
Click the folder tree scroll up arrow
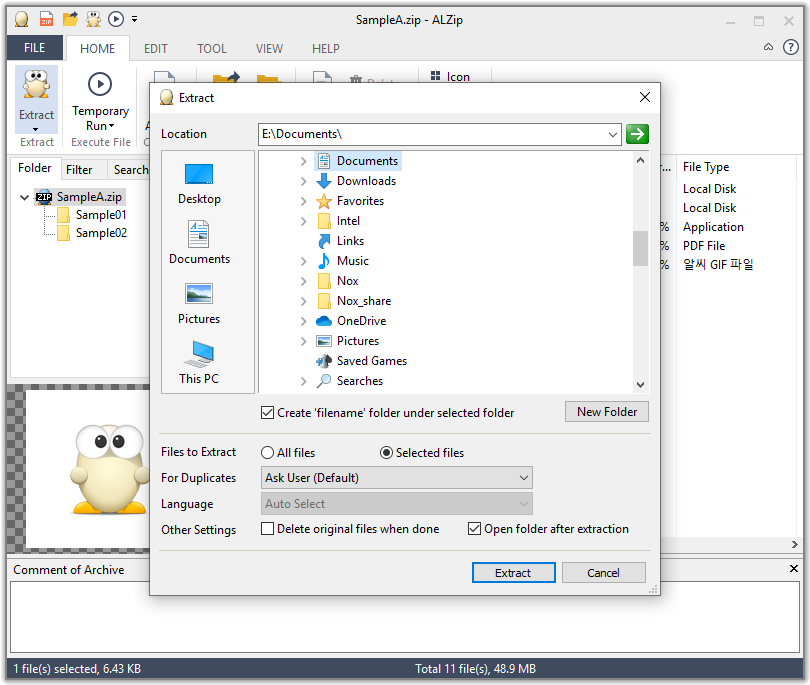(x=640, y=160)
